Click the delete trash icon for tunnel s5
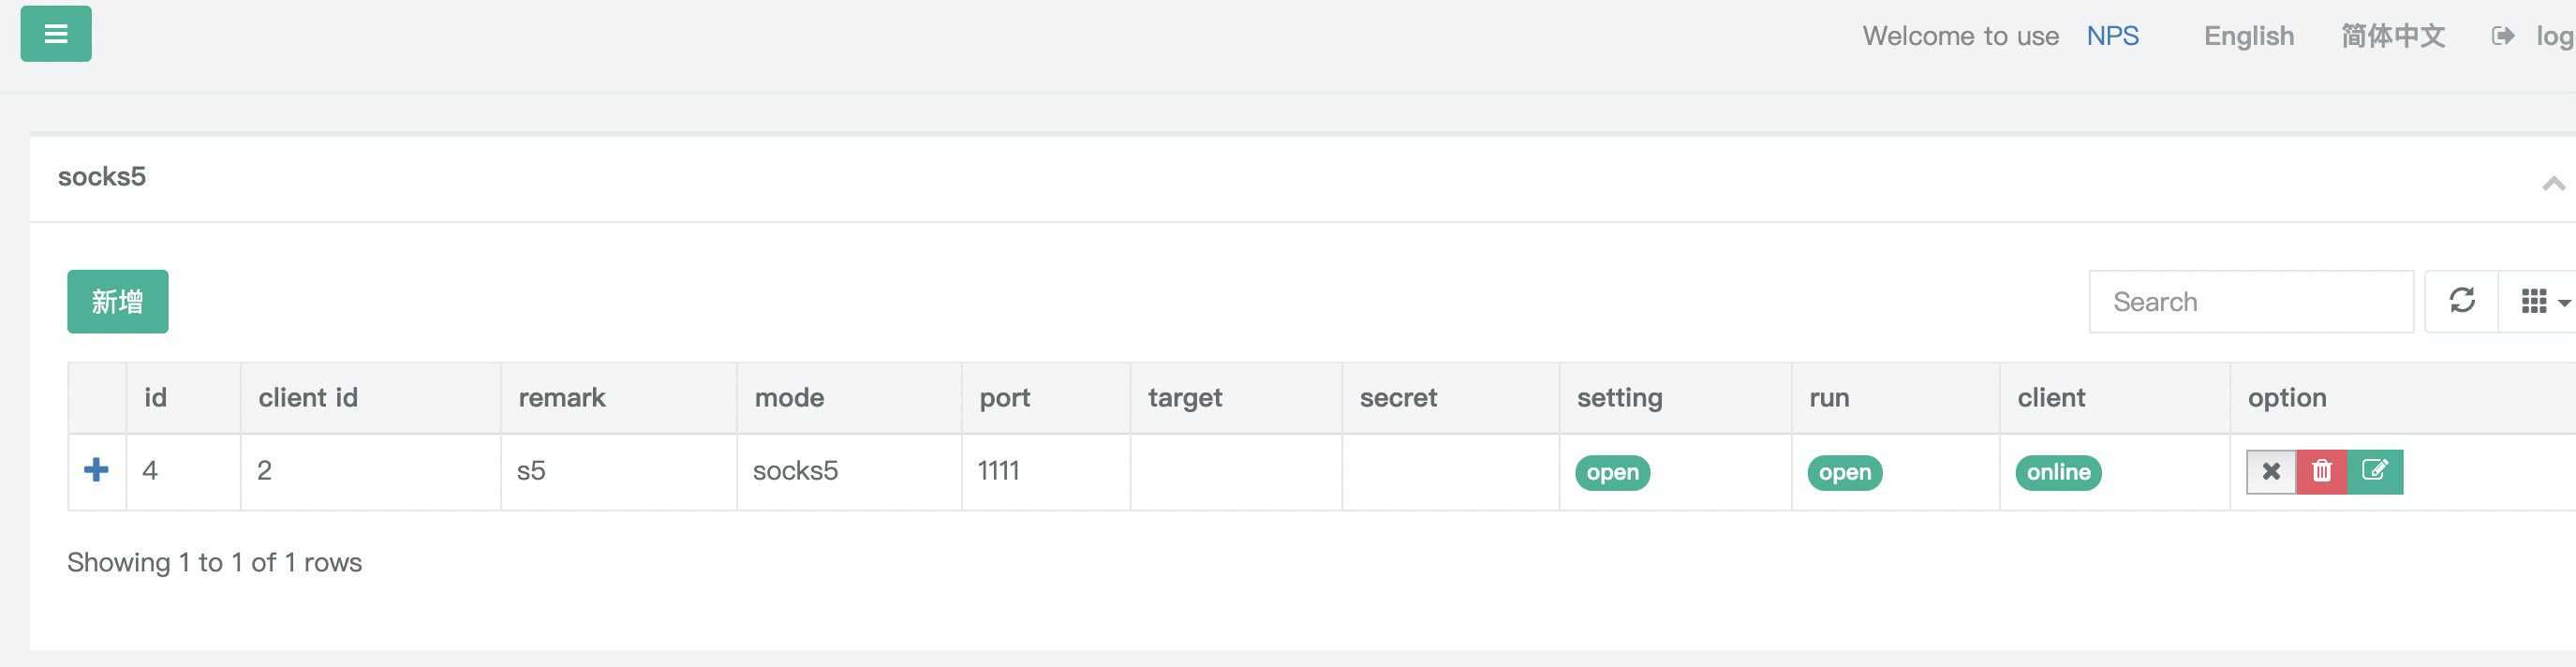 pyautogui.click(x=2324, y=470)
